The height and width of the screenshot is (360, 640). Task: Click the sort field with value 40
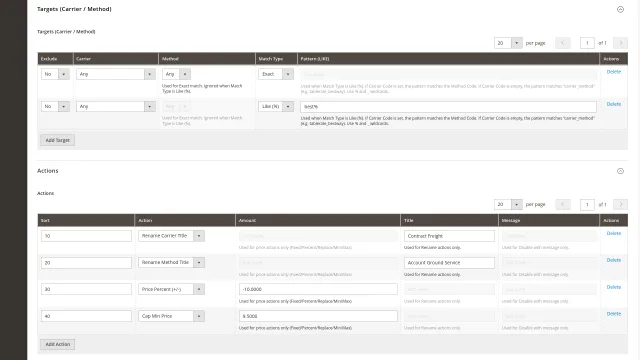click(86, 316)
